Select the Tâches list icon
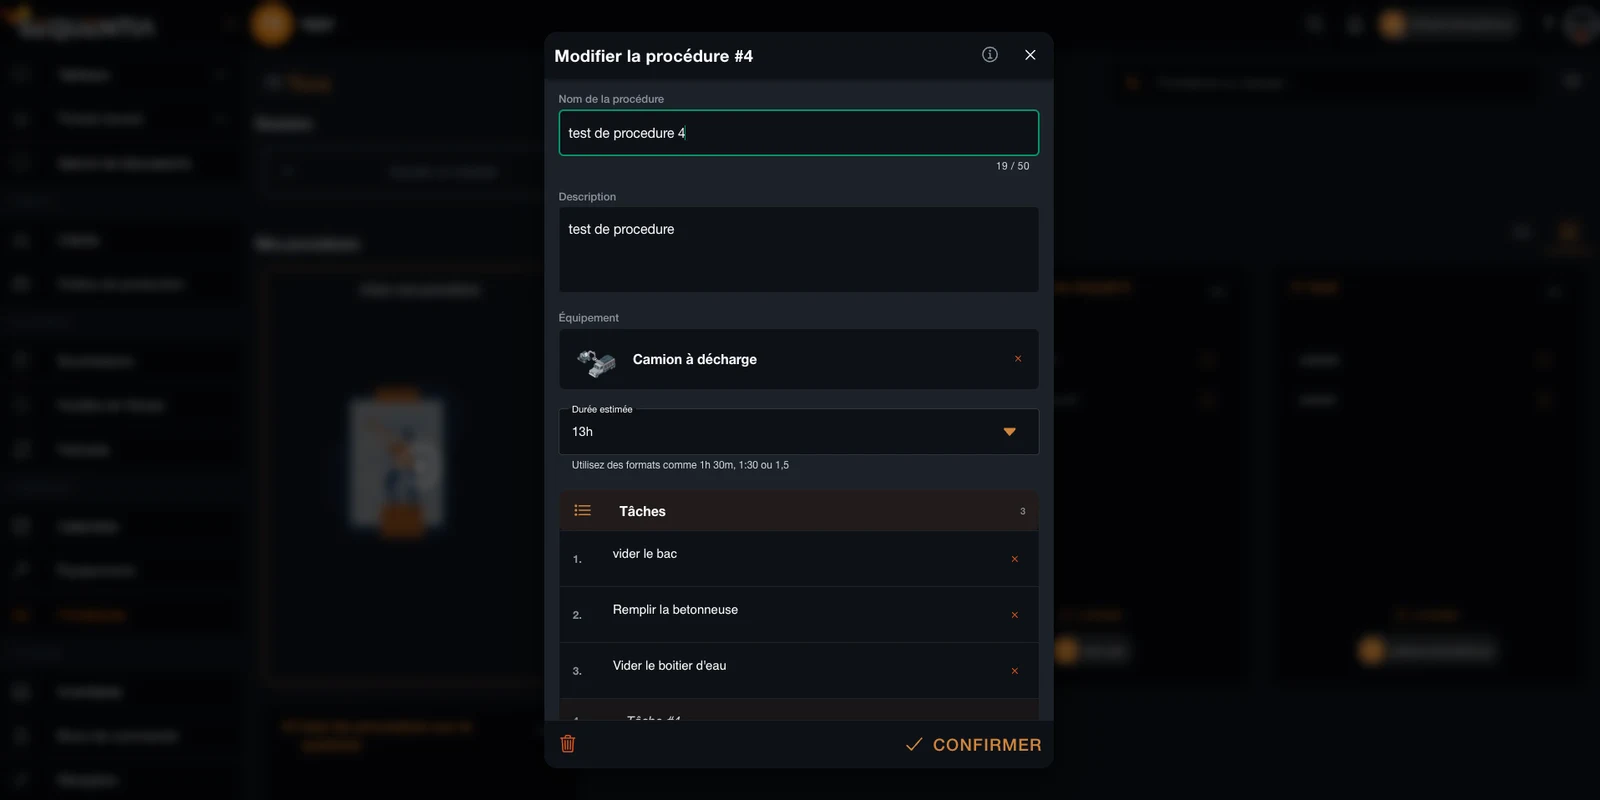Image resolution: width=1600 pixels, height=800 pixels. pyautogui.click(x=583, y=511)
